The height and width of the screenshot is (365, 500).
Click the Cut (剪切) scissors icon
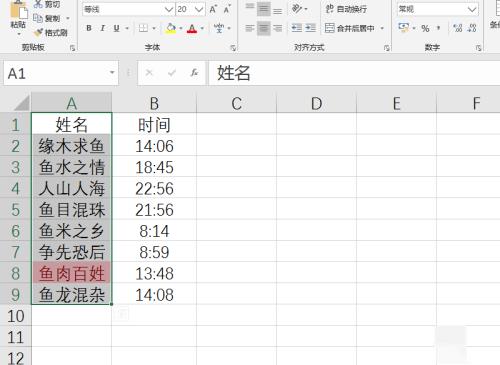(x=38, y=3)
